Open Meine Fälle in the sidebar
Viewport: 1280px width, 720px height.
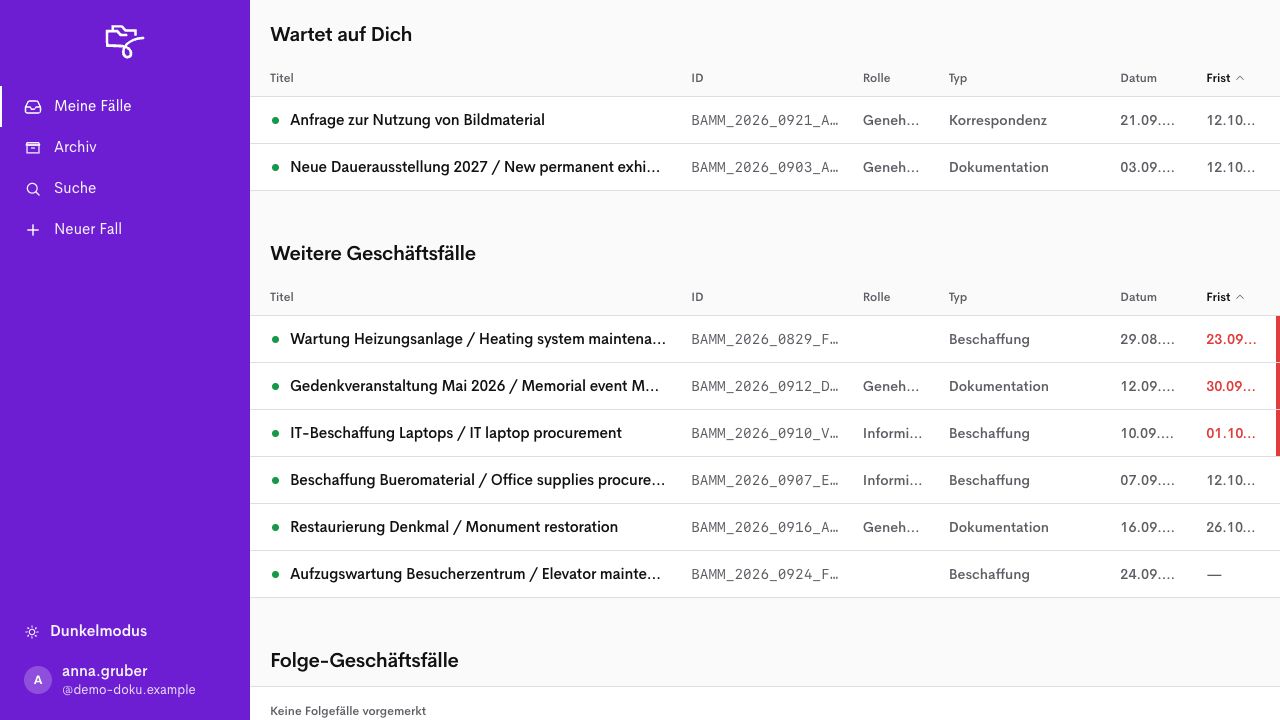(125, 106)
